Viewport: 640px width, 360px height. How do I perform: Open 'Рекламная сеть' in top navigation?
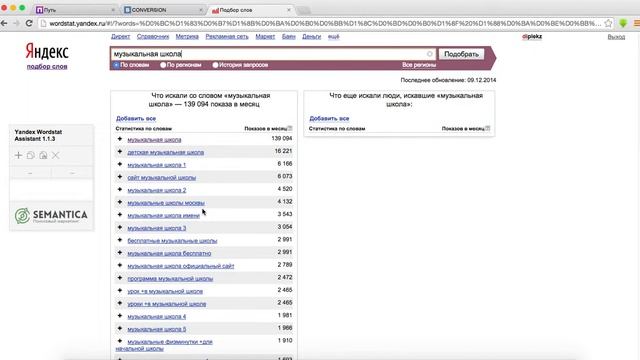pyautogui.click(x=227, y=37)
